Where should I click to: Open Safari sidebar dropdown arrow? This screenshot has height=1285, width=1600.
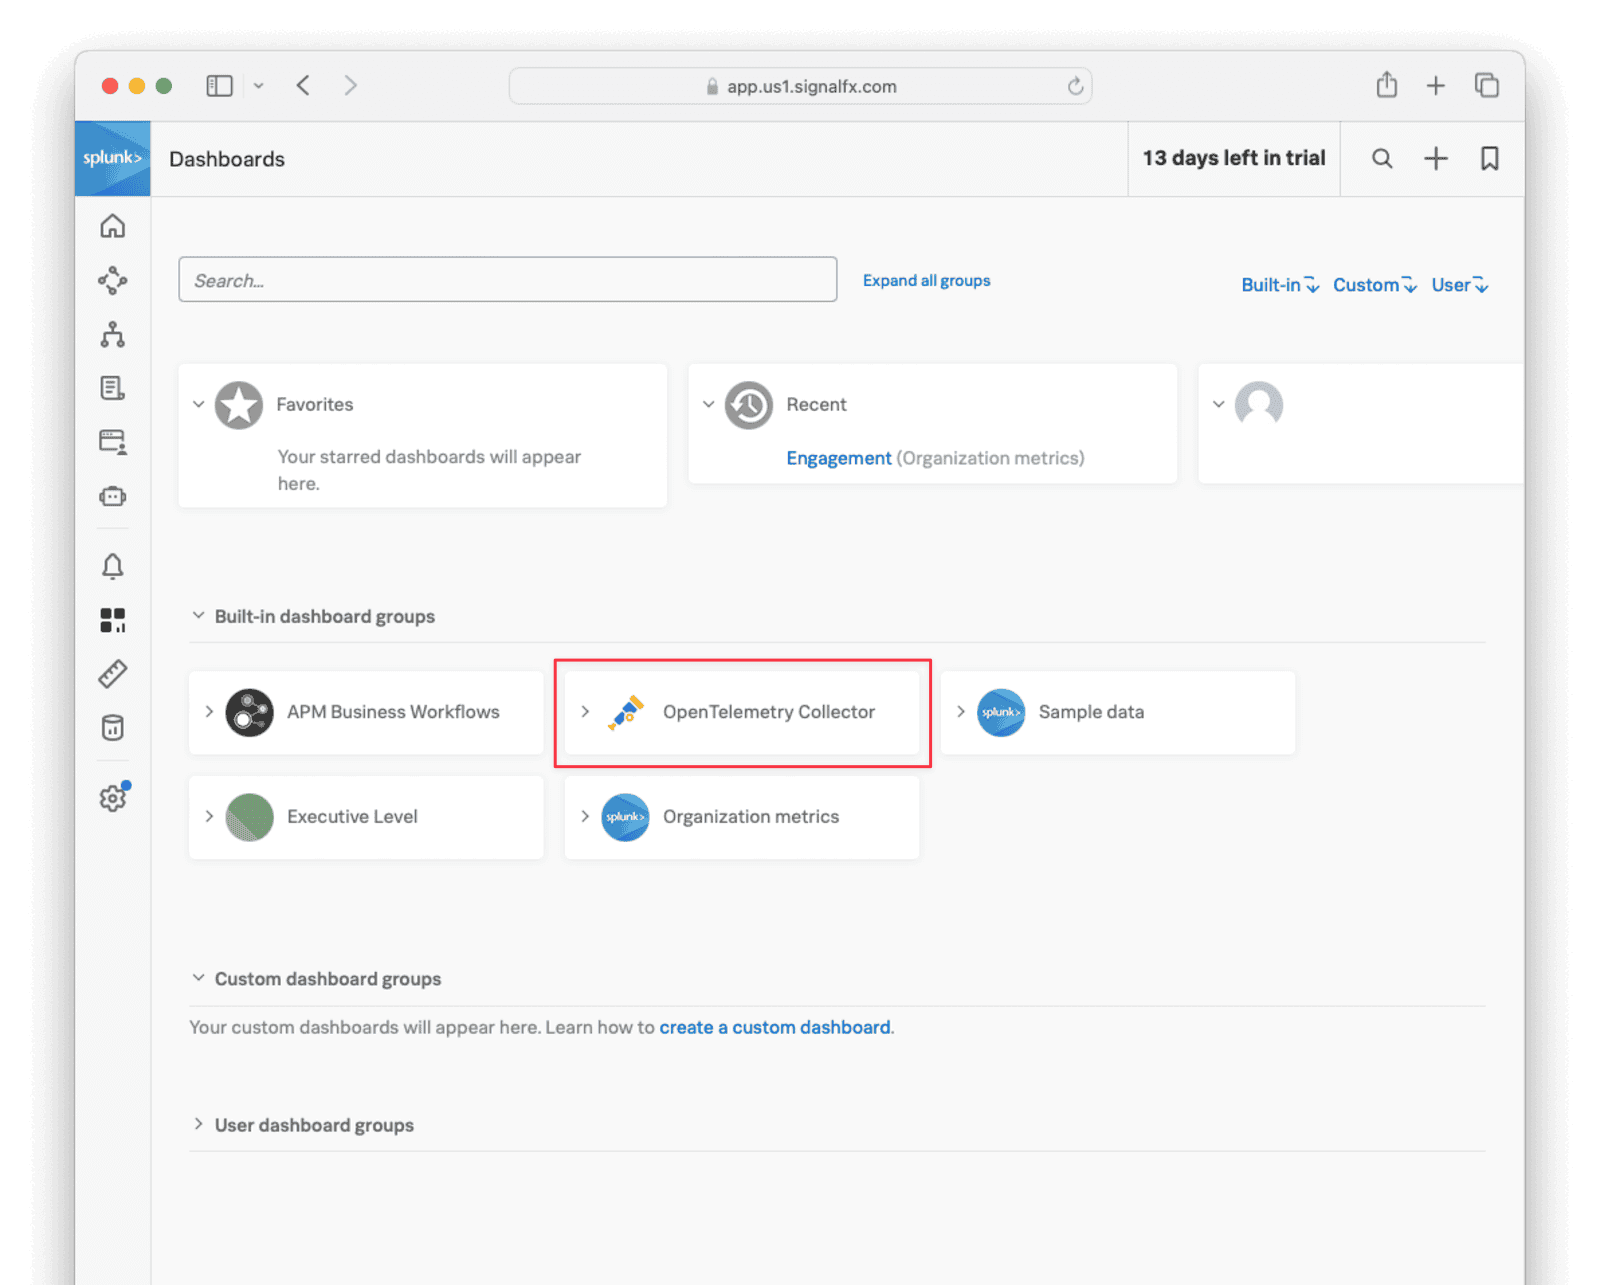[259, 86]
